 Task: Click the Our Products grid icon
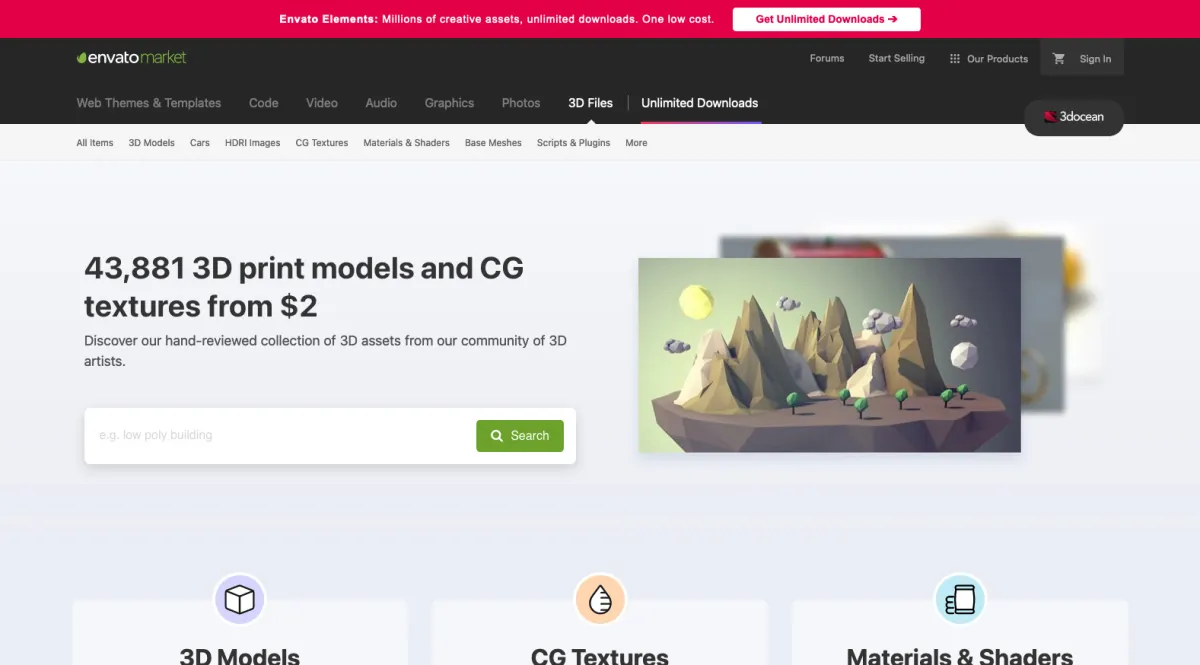point(955,59)
